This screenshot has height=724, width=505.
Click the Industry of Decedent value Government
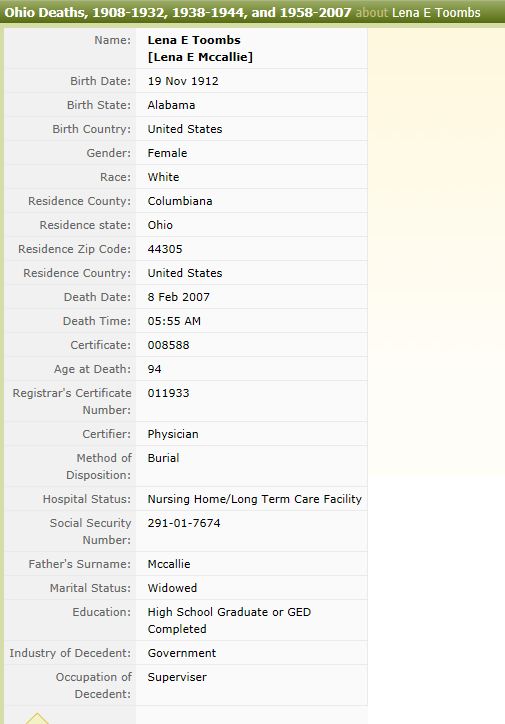(x=182, y=653)
